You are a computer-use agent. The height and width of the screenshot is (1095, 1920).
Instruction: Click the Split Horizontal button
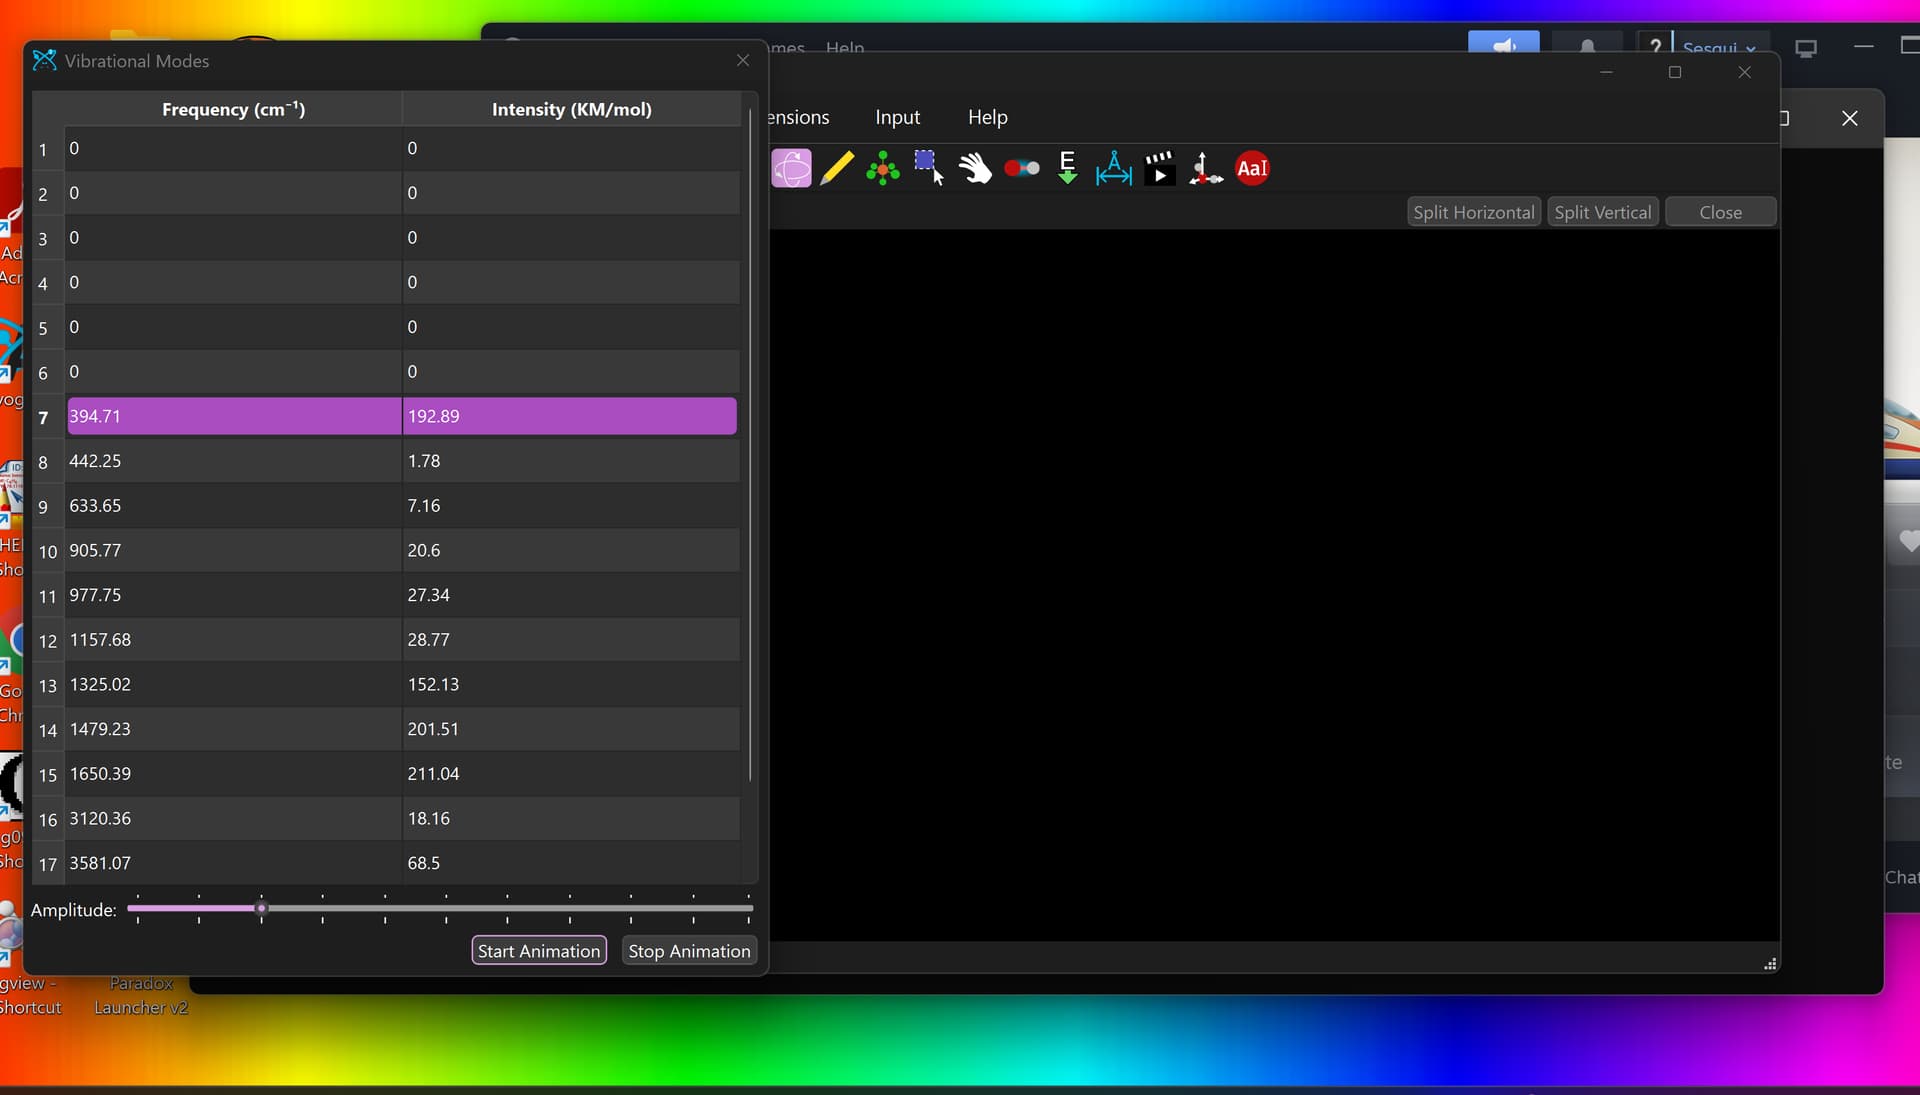1473,212
